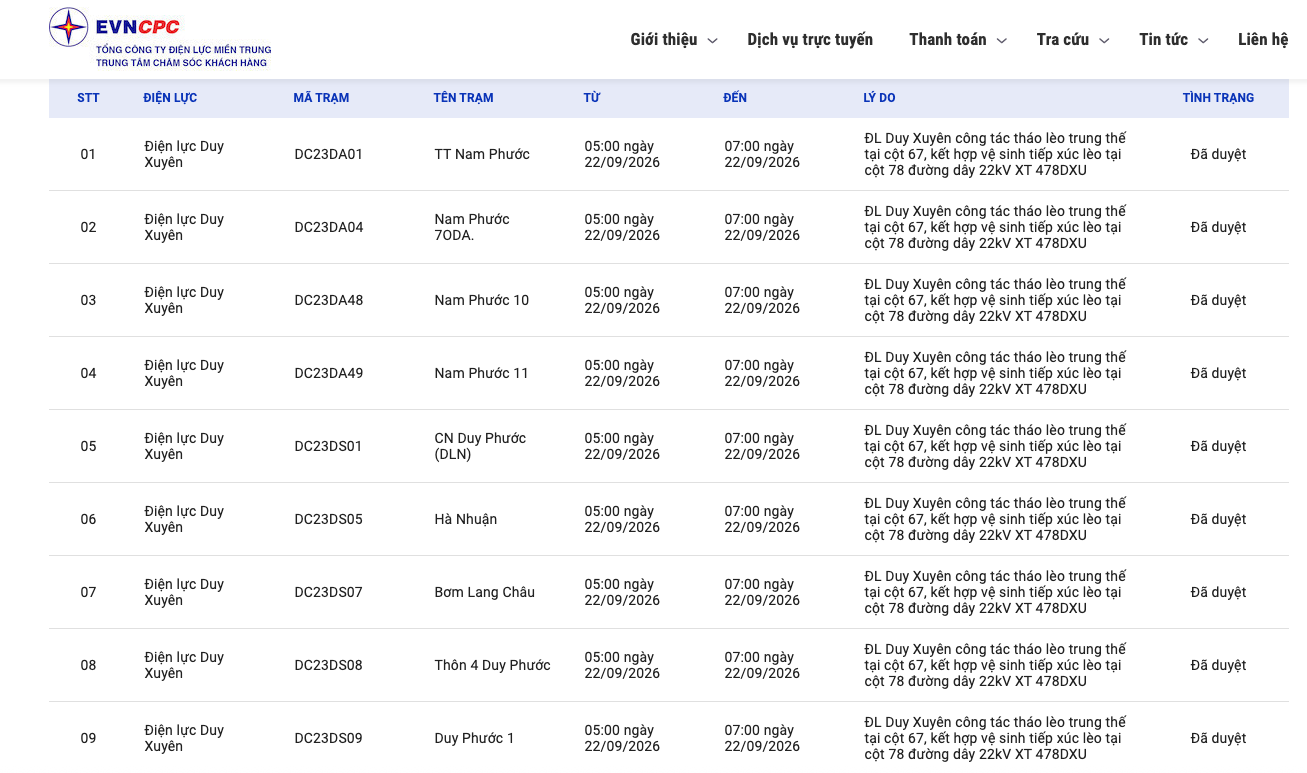Open the Dịch vụ trực tuyến menu
The height and width of the screenshot is (773, 1307).
(810, 40)
